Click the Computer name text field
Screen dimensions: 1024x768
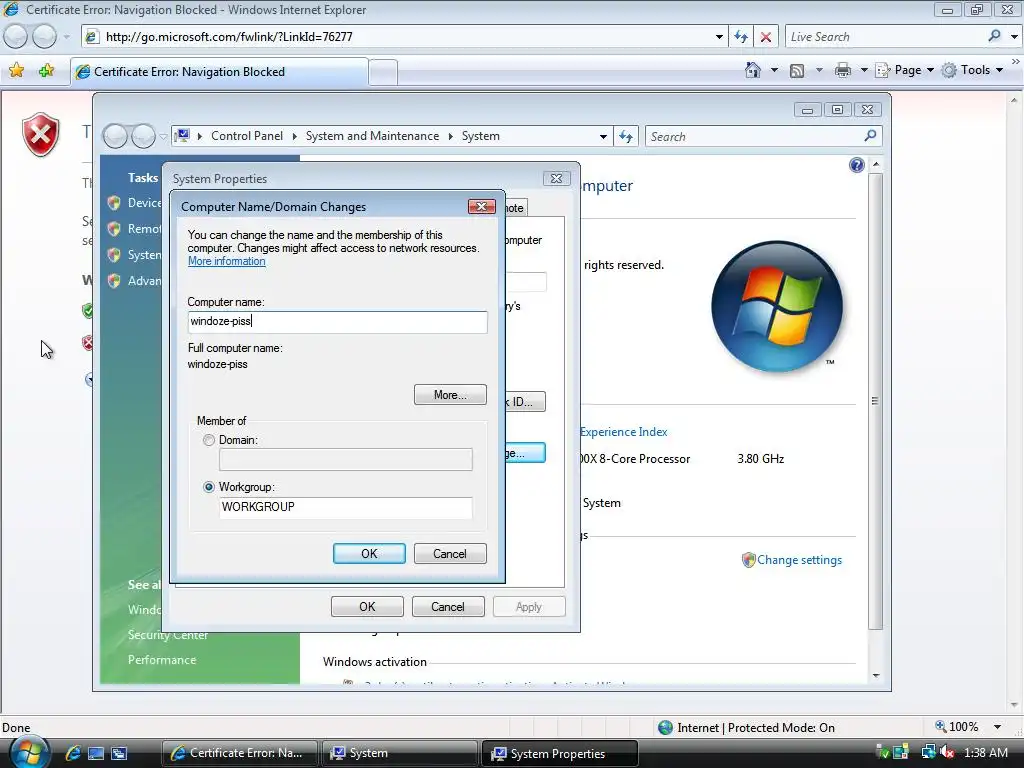pyautogui.click(x=338, y=322)
